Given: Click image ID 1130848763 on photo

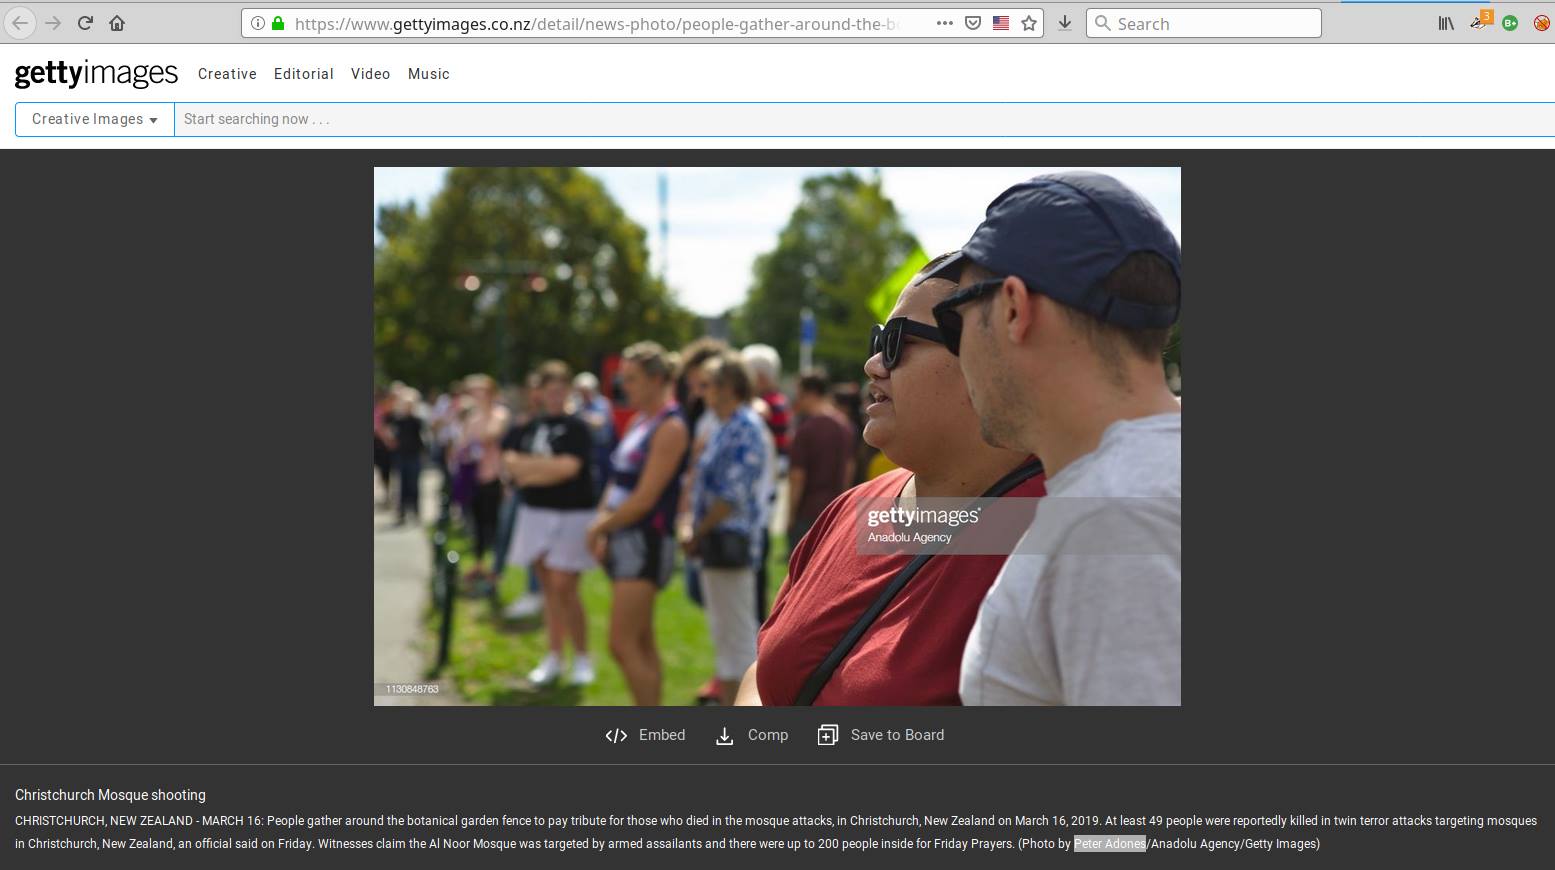Looking at the screenshot, I should 412,689.
